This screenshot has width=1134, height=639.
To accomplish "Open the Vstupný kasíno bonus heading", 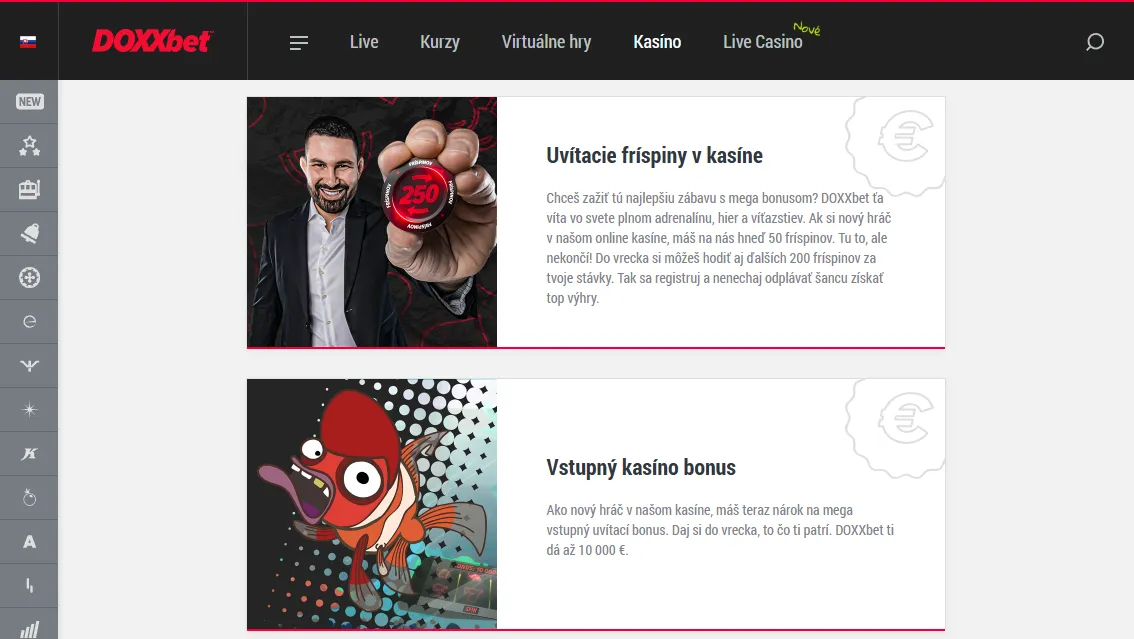I will pyautogui.click(x=641, y=468).
